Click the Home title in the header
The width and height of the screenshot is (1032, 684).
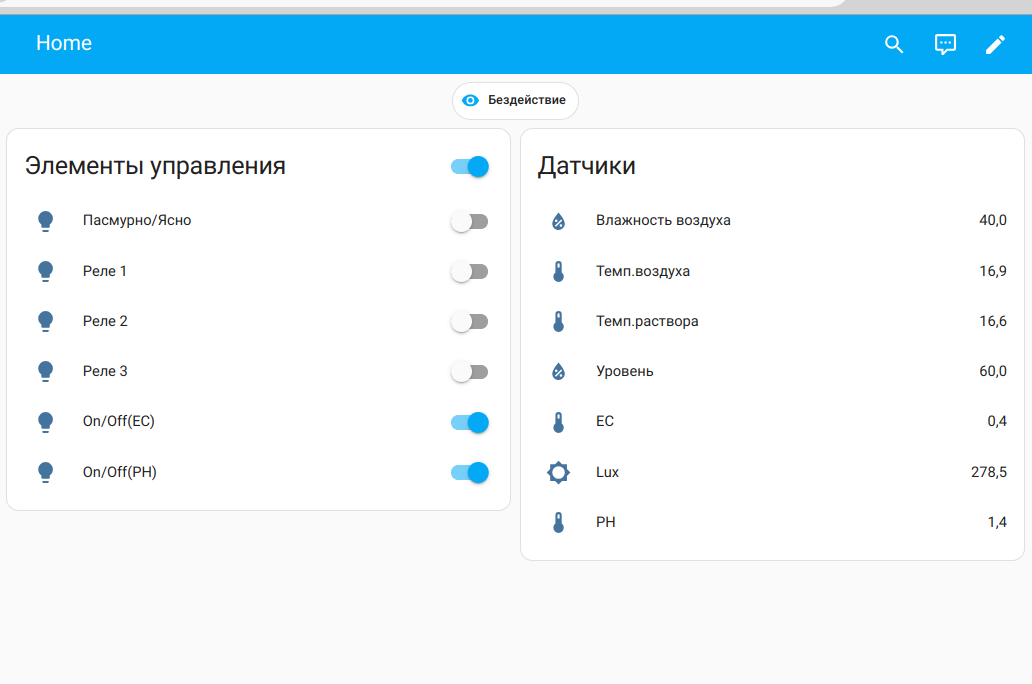63,44
